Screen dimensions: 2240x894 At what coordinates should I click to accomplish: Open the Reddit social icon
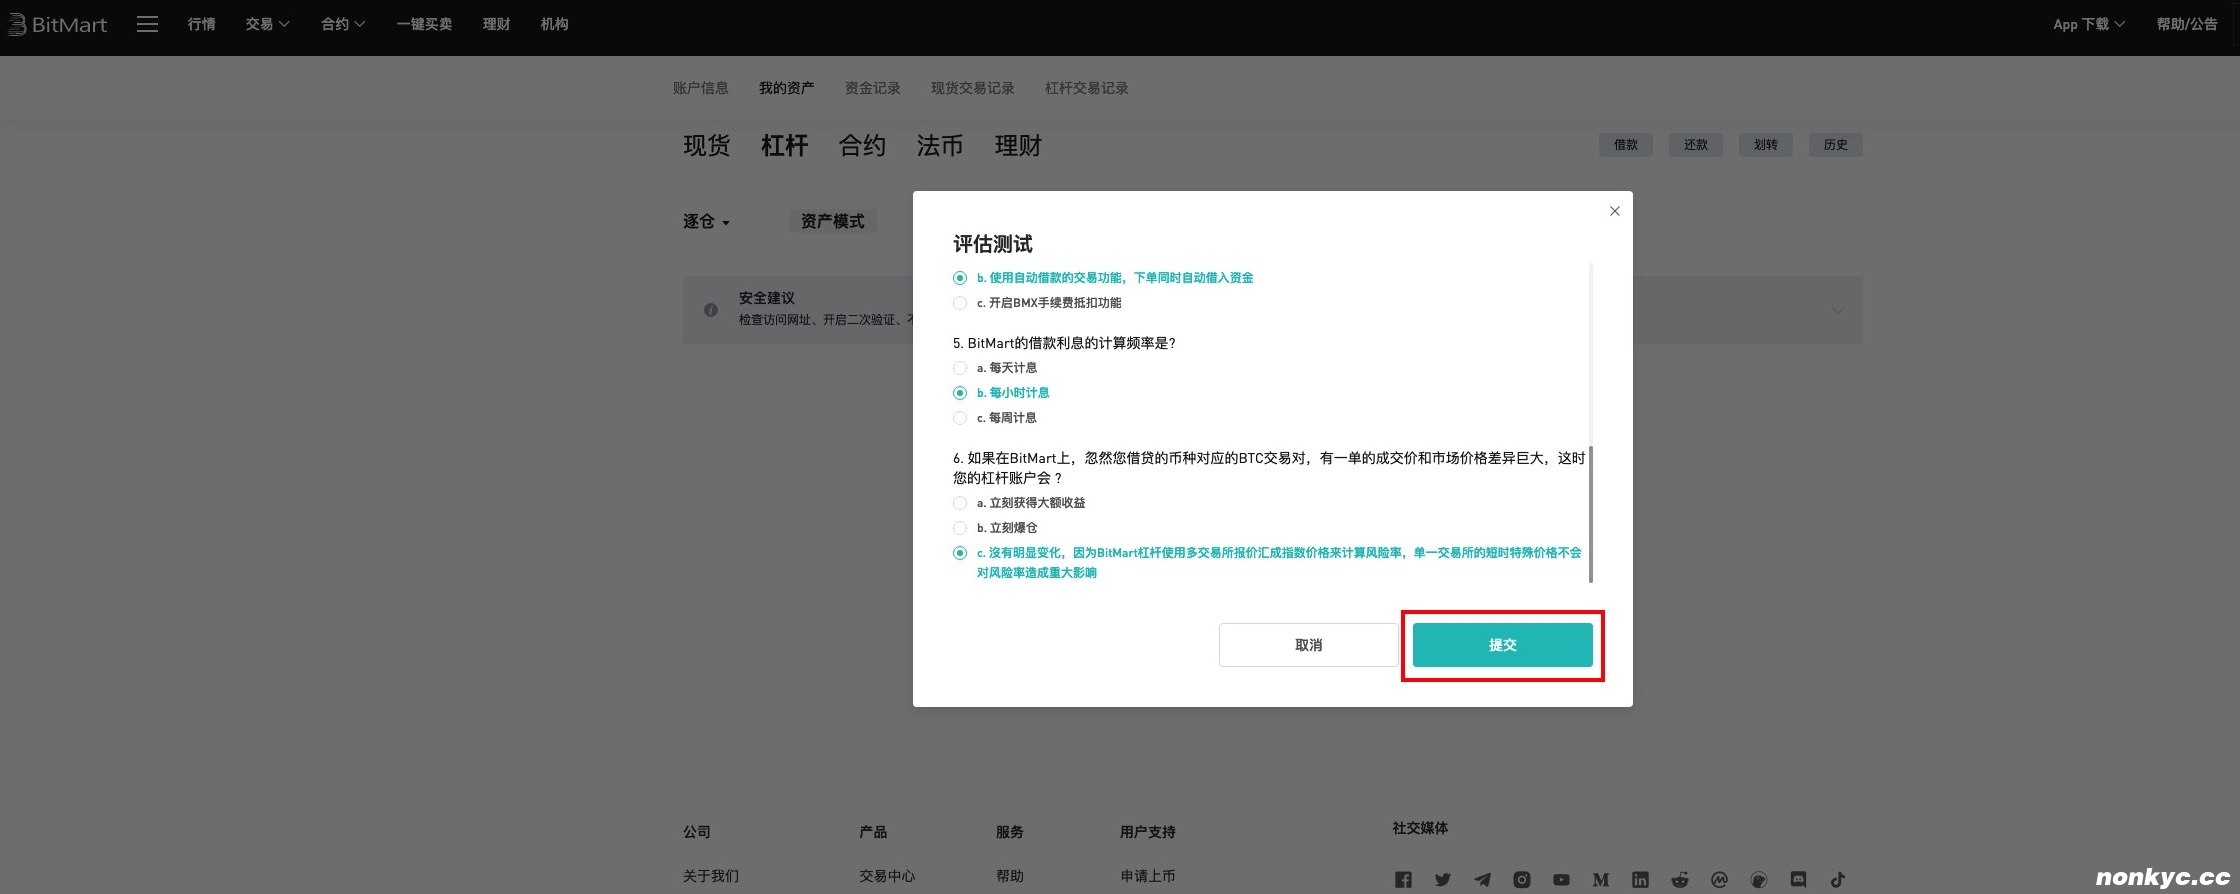pyautogui.click(x=1679, y=880)
